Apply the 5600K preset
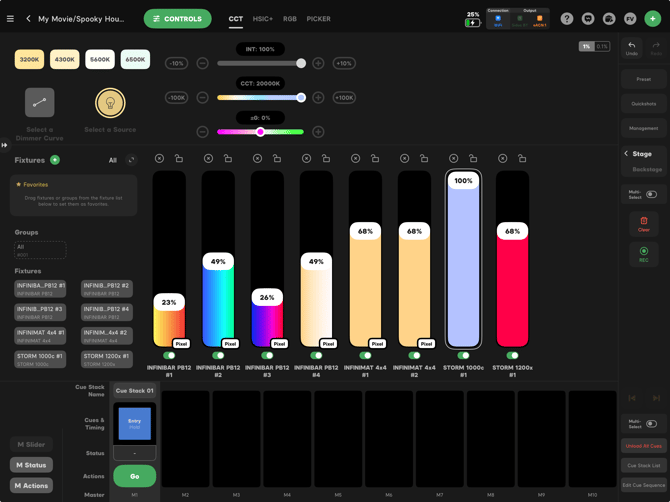This screenshot has width=670, height=502. (100, 59)
